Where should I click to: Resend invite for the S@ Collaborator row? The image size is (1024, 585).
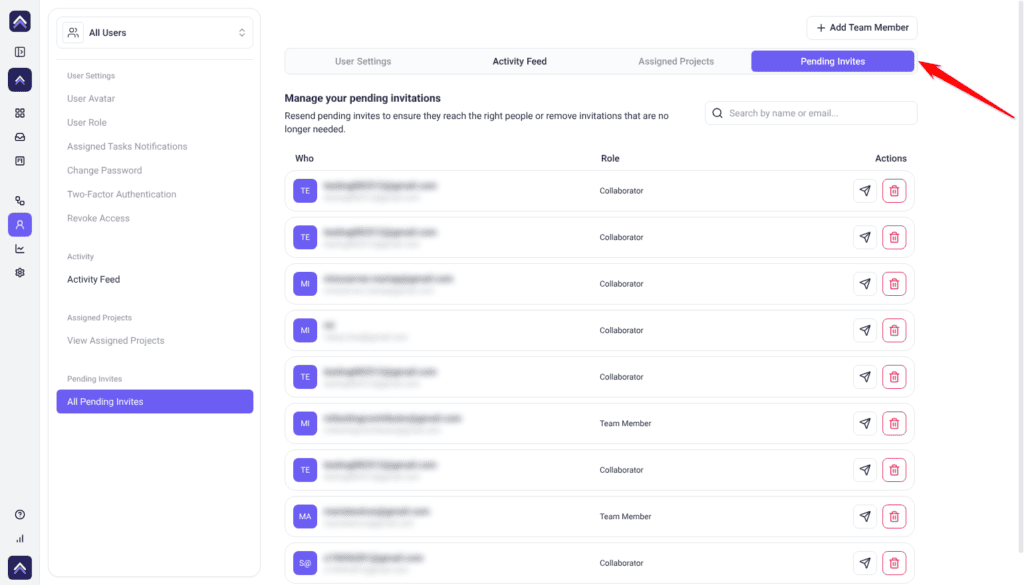865,563
